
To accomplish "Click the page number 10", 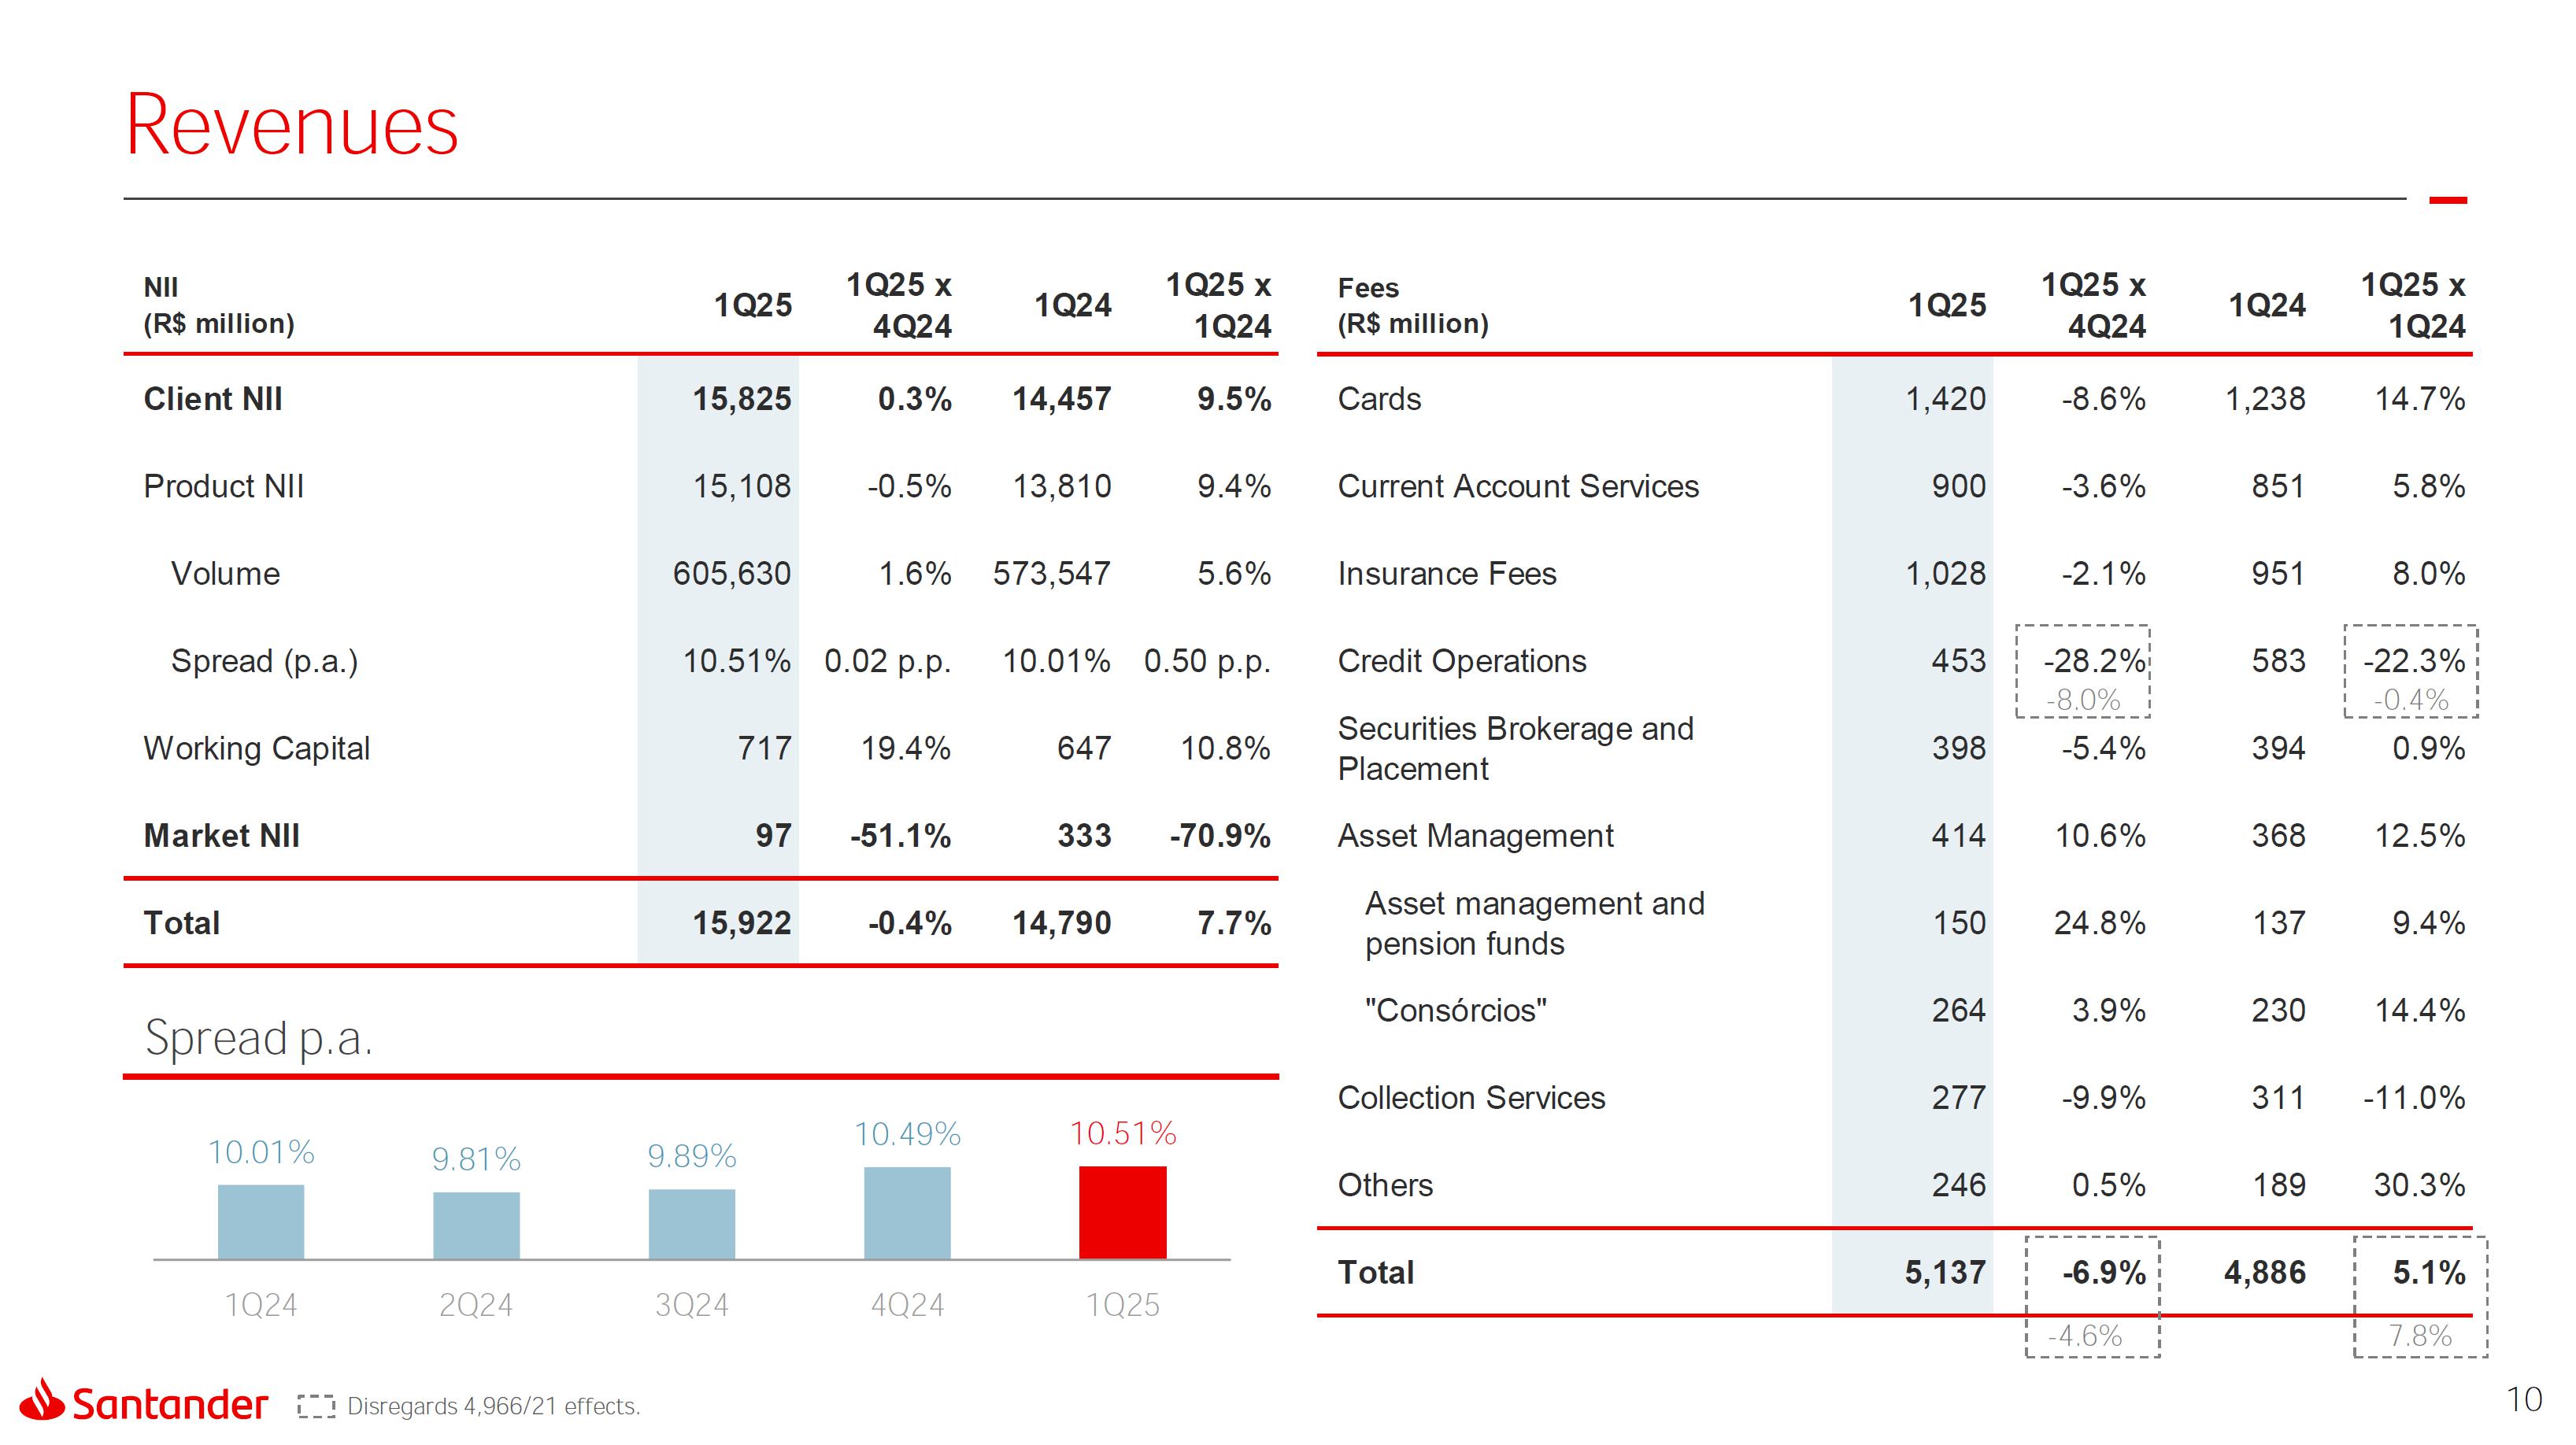I will click(x=2523, y=1399).
